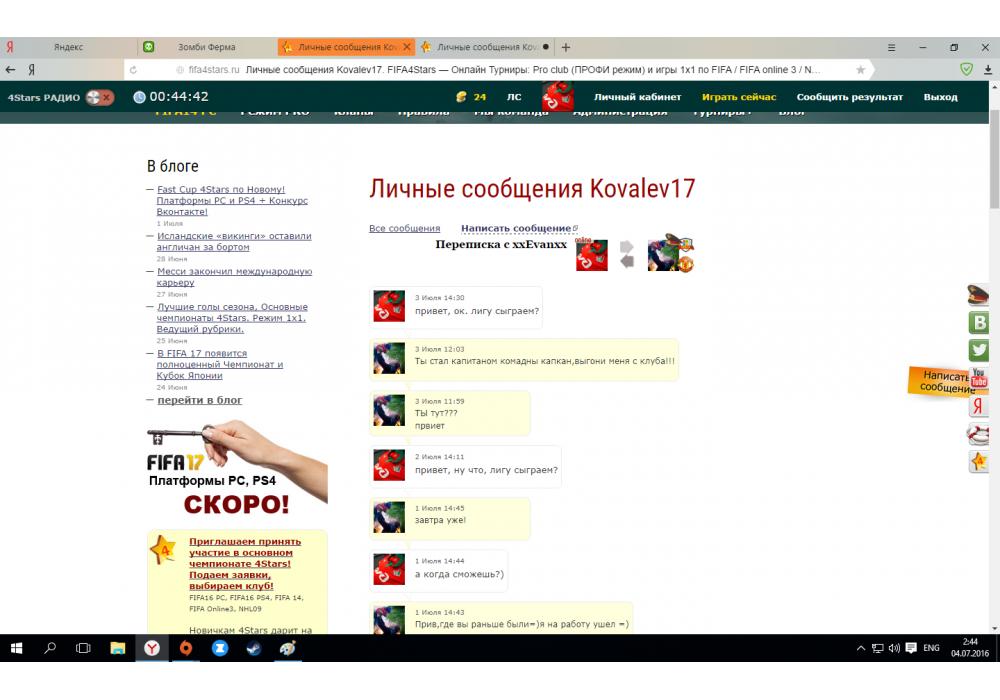
Task: Expand the system tray hidden icons
Action: pyautogui.click(x=860, y=648)
